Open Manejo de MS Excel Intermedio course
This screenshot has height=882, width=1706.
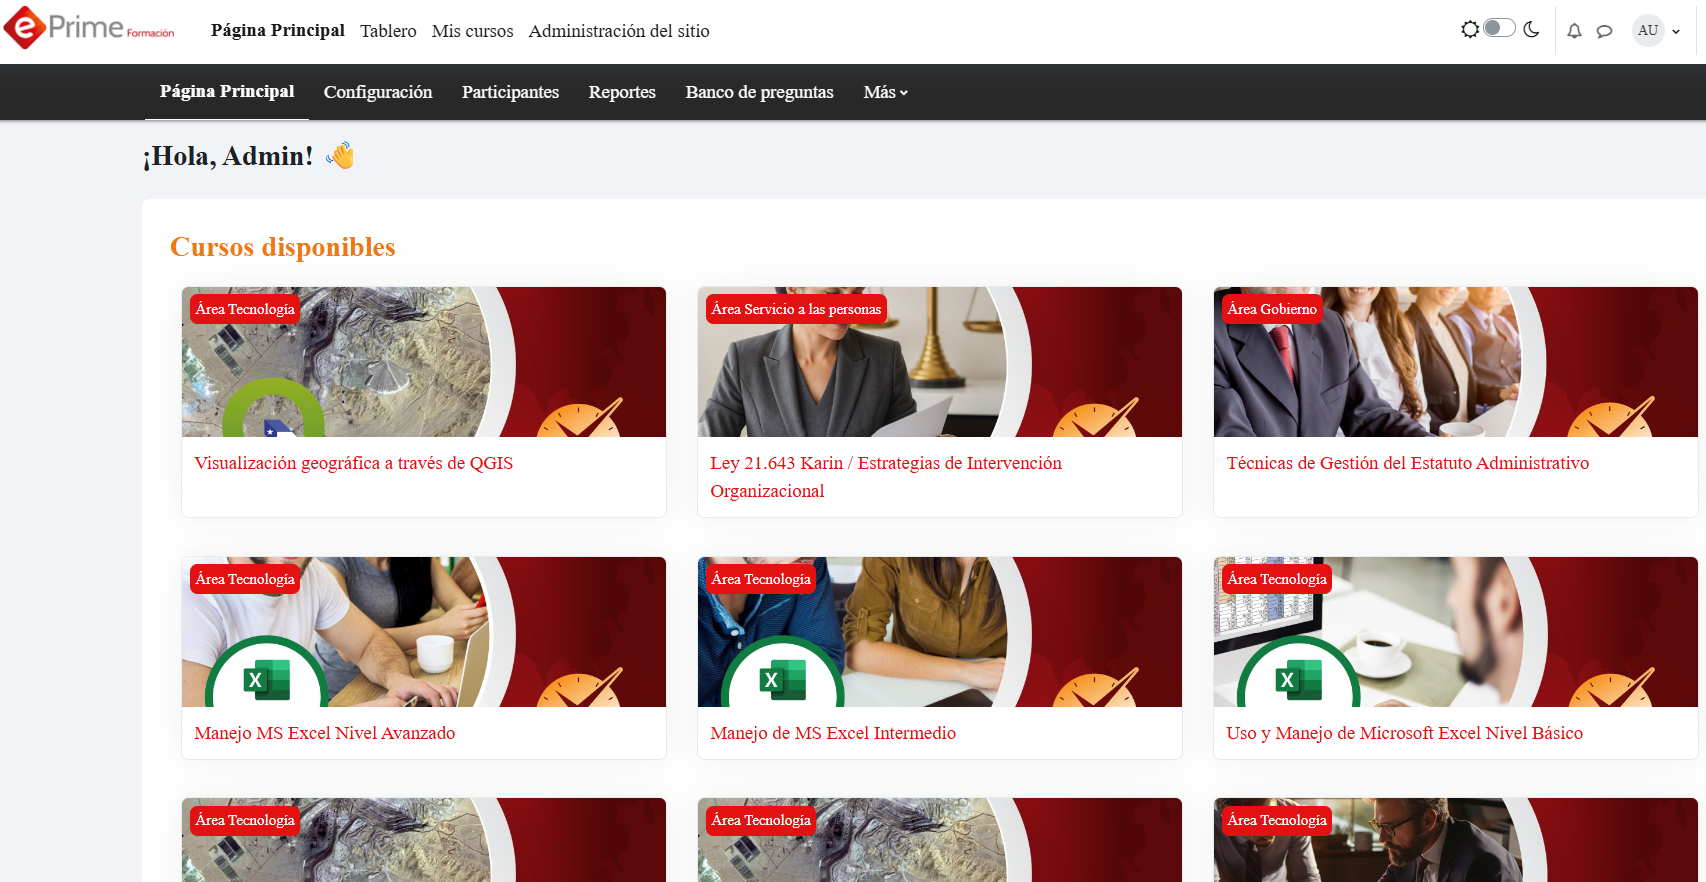click(x=833, y=733)
